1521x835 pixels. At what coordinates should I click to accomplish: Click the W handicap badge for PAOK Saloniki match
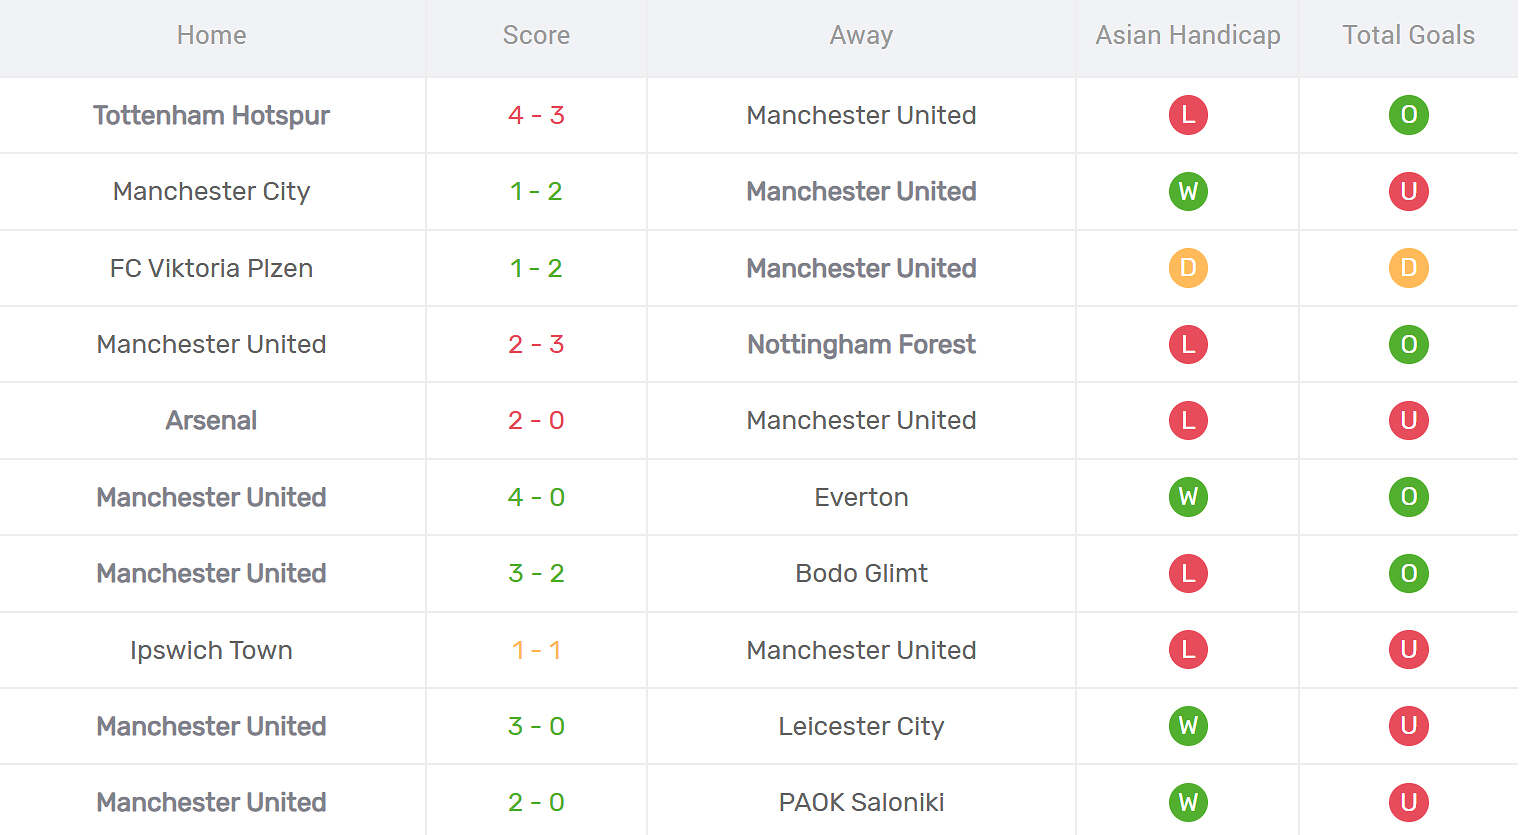click(1188, 802)
